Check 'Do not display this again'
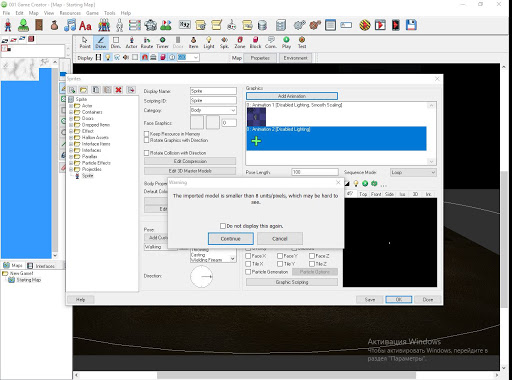The image size is (512, 380). pos(223,226)
